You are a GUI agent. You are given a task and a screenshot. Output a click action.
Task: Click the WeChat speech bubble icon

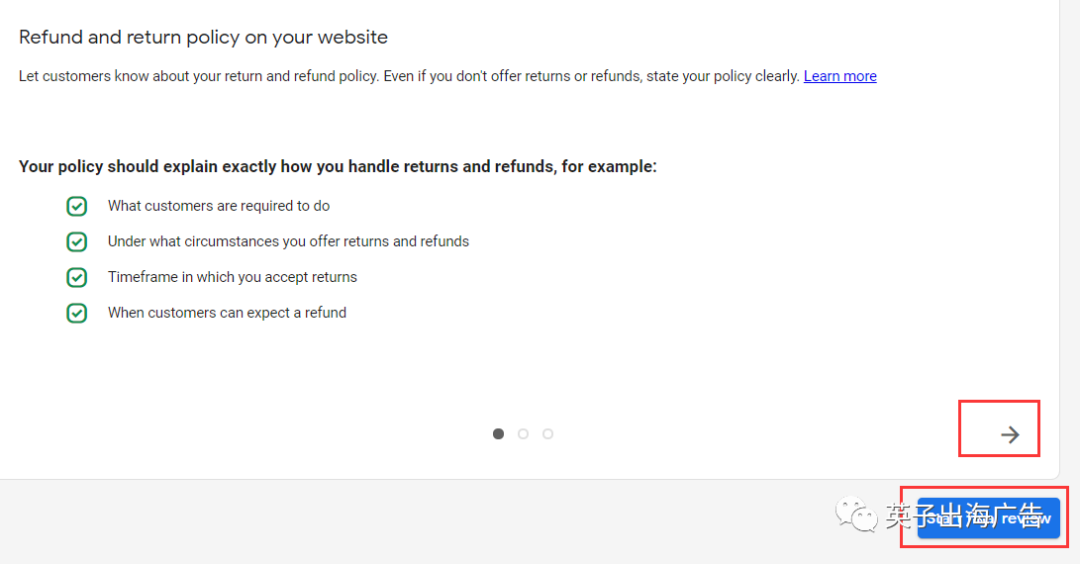click(855, 514)
